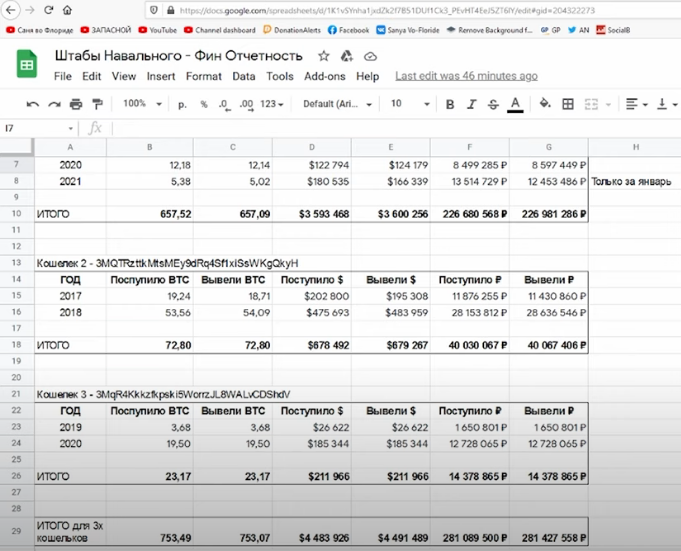Toggle bold formatting
The width and height of the screenshot is (681, 551).
(x=450, y=104)
